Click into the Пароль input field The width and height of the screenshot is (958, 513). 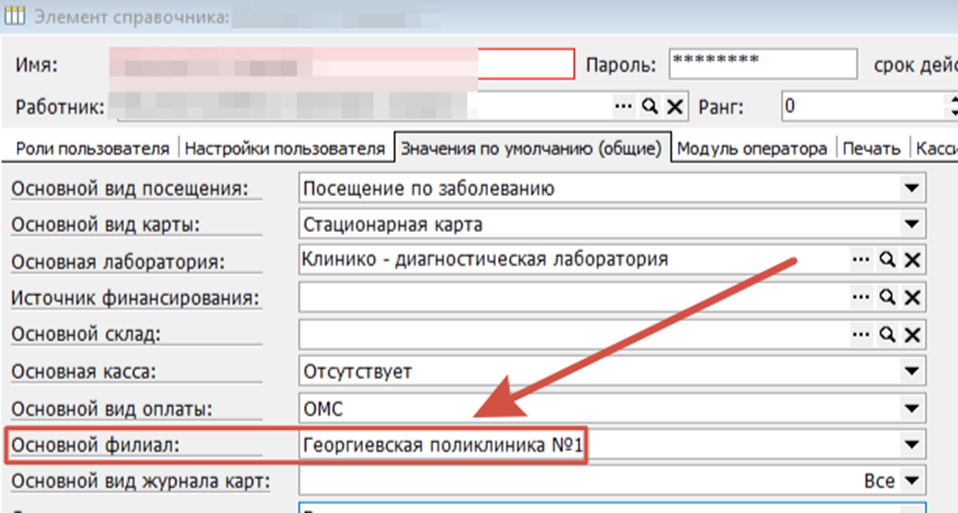click(x=762, y=64)
